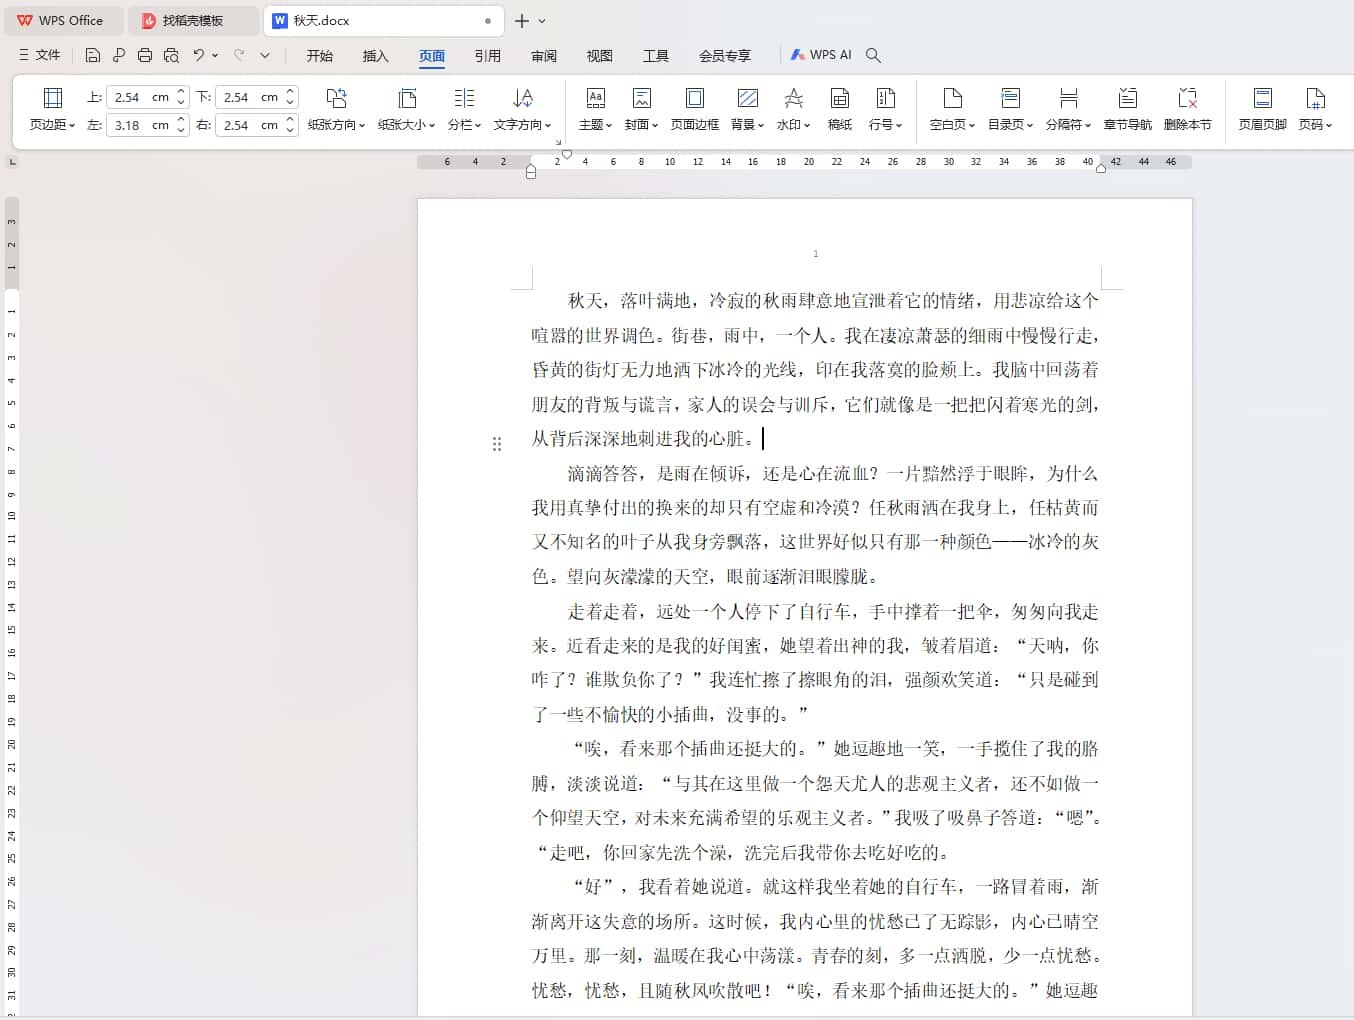Click the 页码 page number icon

pyautogui.click(x=1315, y=98)
